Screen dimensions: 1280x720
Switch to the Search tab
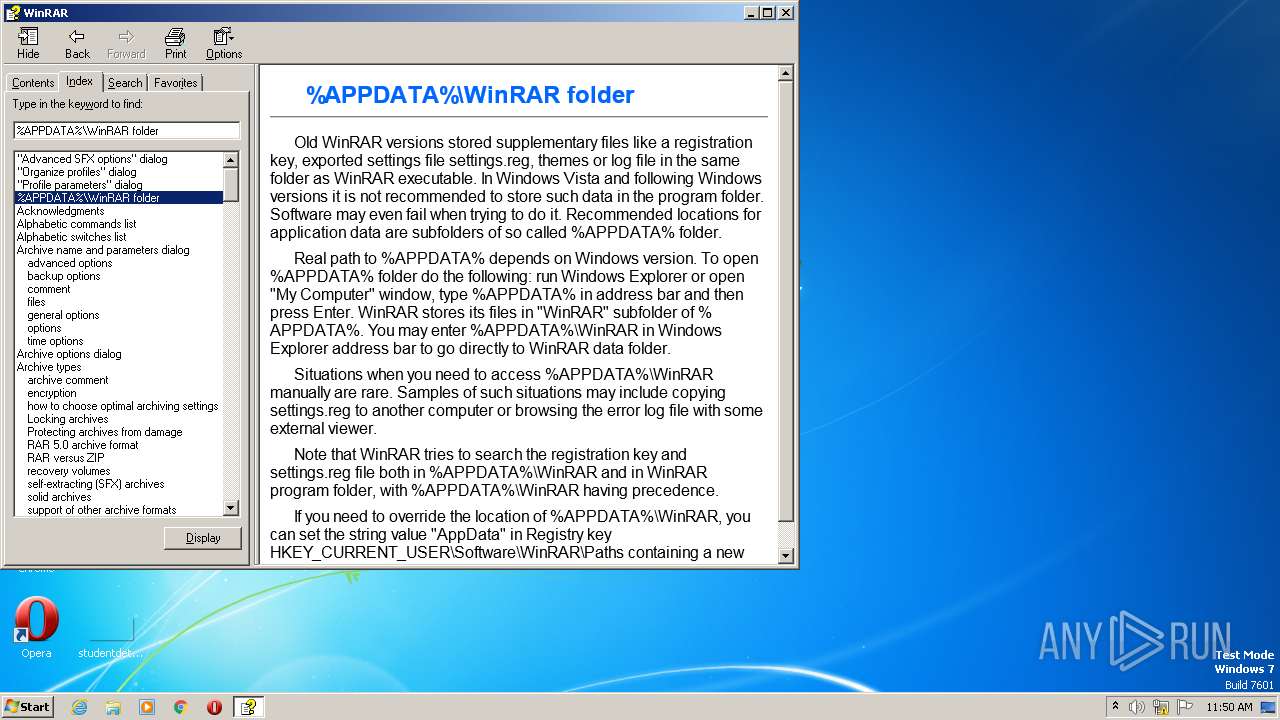pyautogui.click(x=125, y=83)
